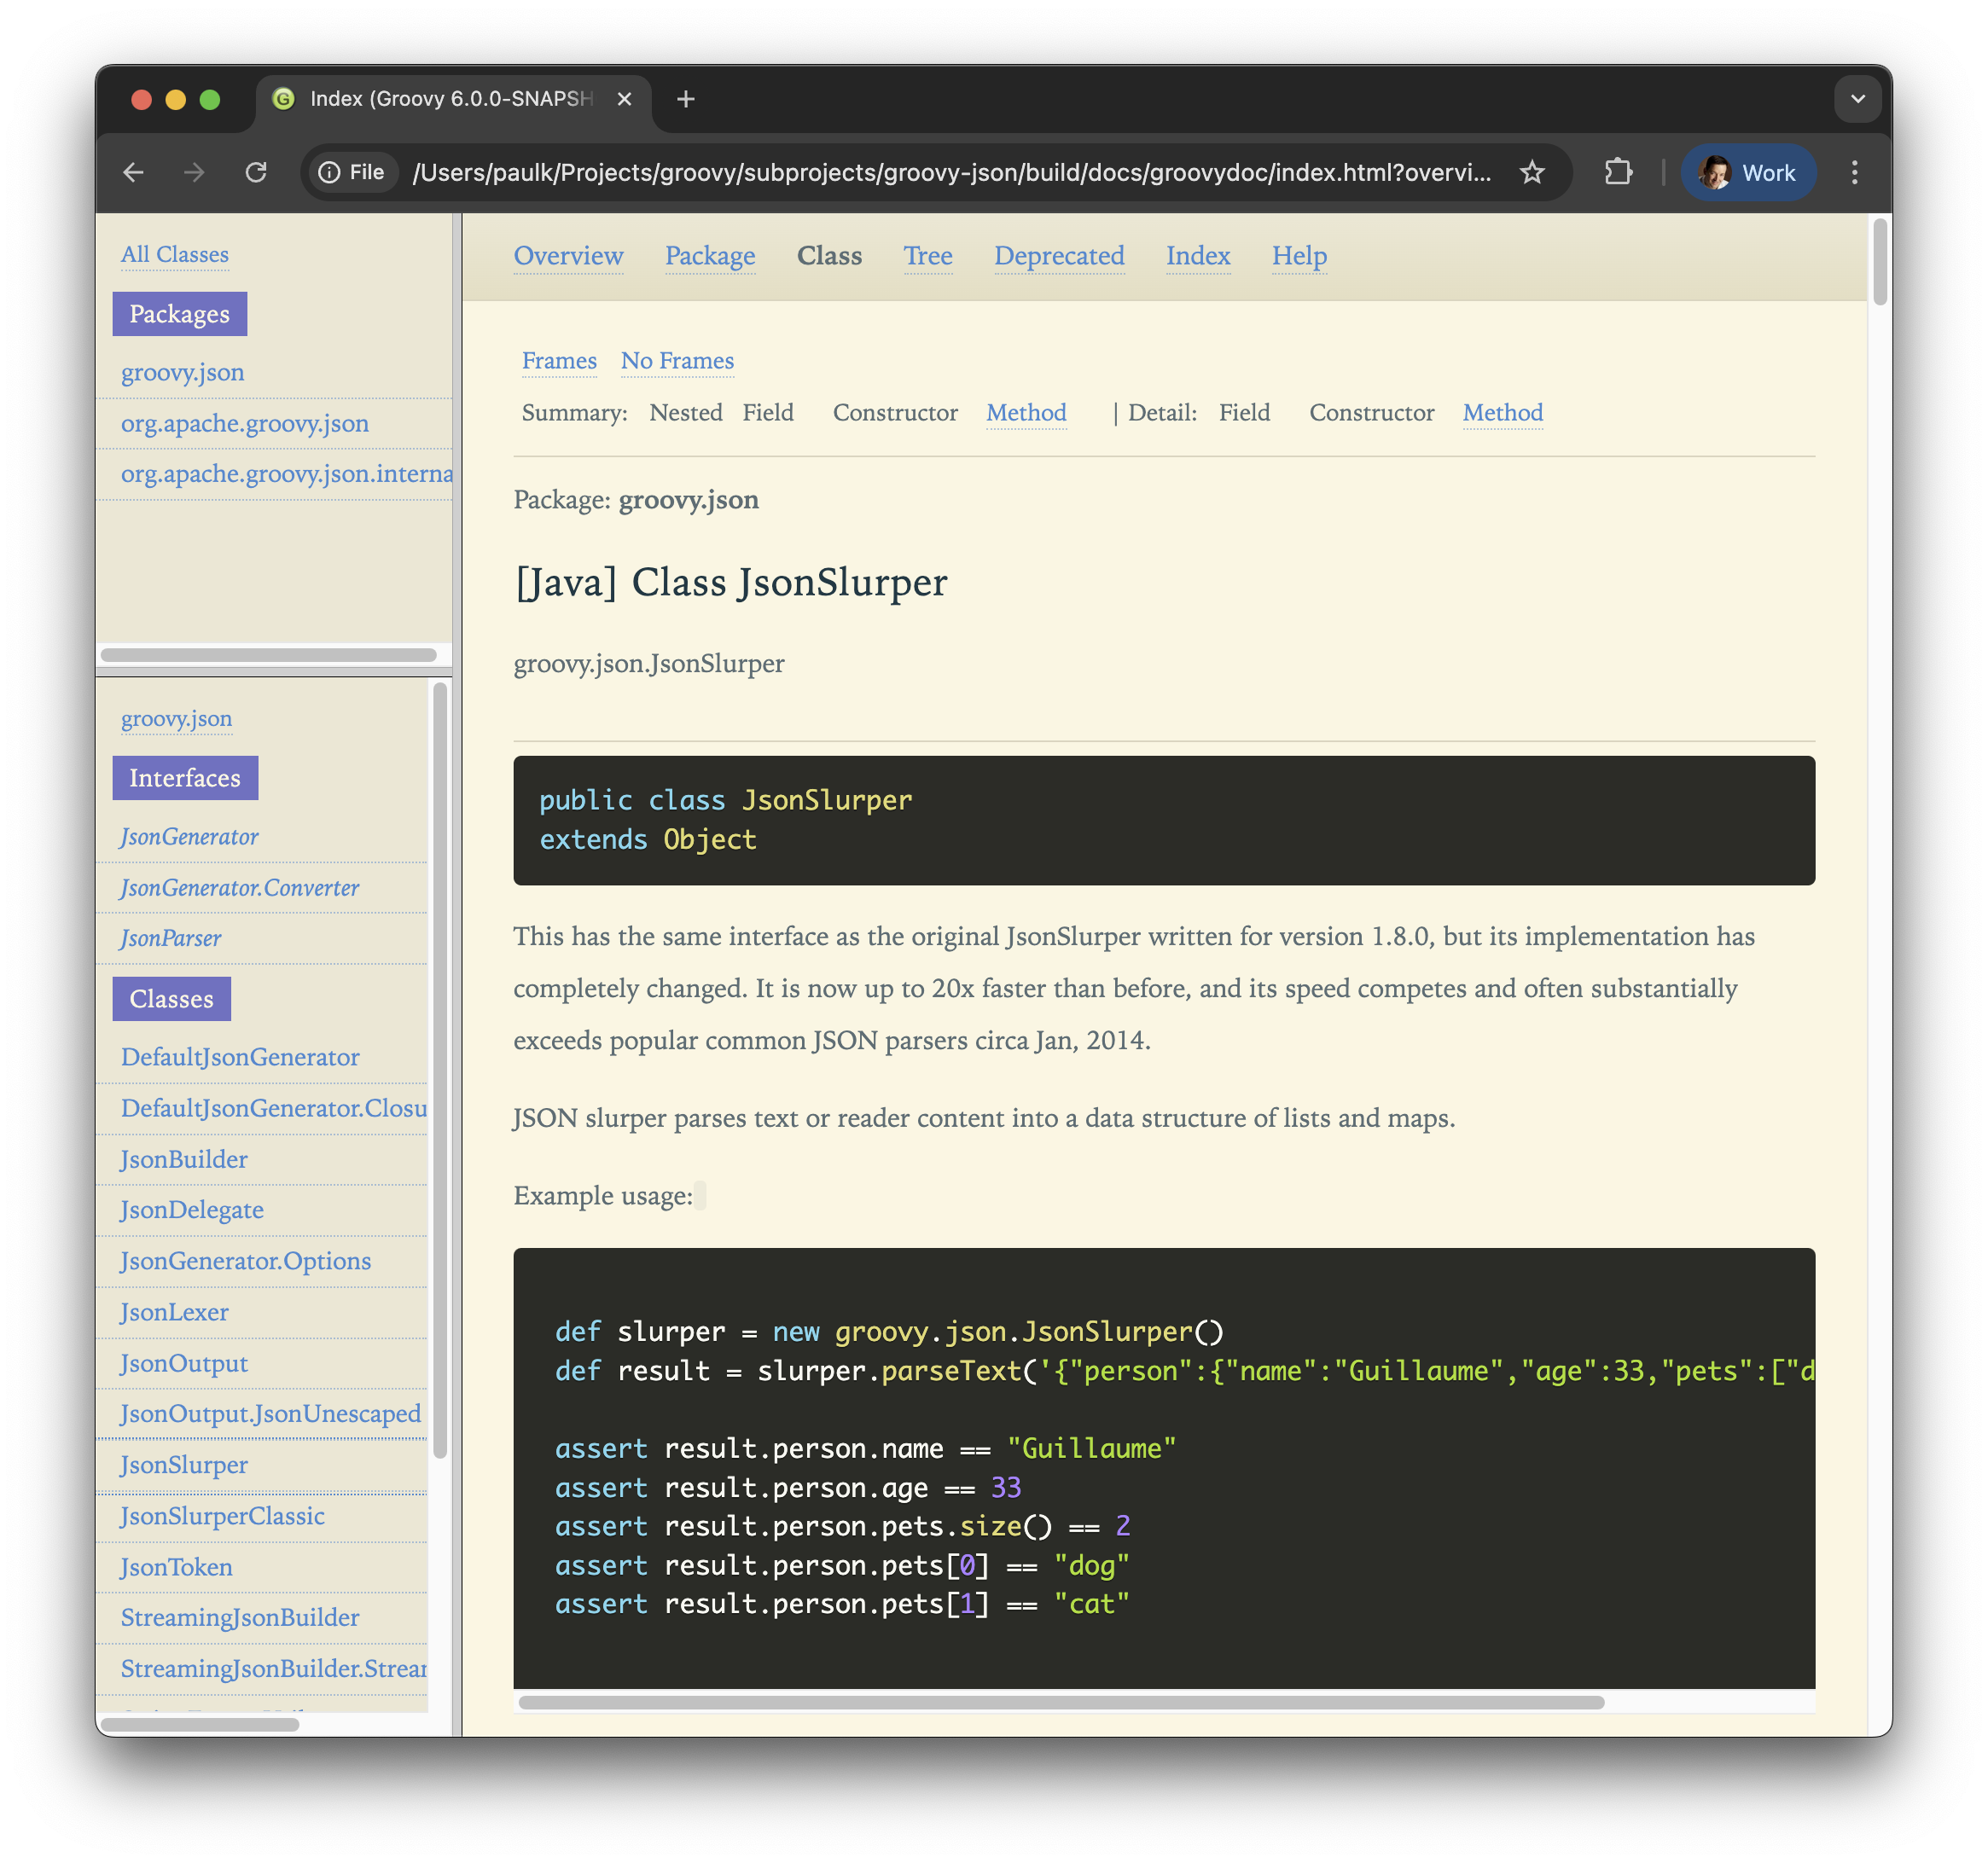Jump to Method summary section
1988x1863 pixels.
[1026, 413]
